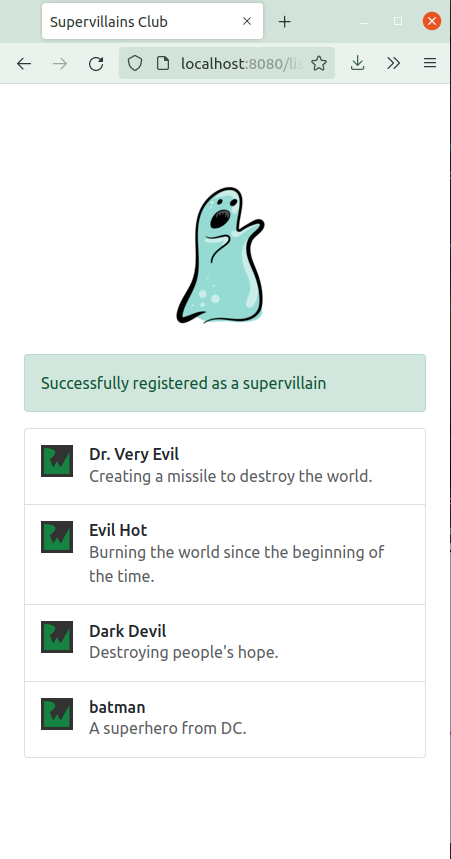
Task: Click the page info document icon
Action: 163,64
